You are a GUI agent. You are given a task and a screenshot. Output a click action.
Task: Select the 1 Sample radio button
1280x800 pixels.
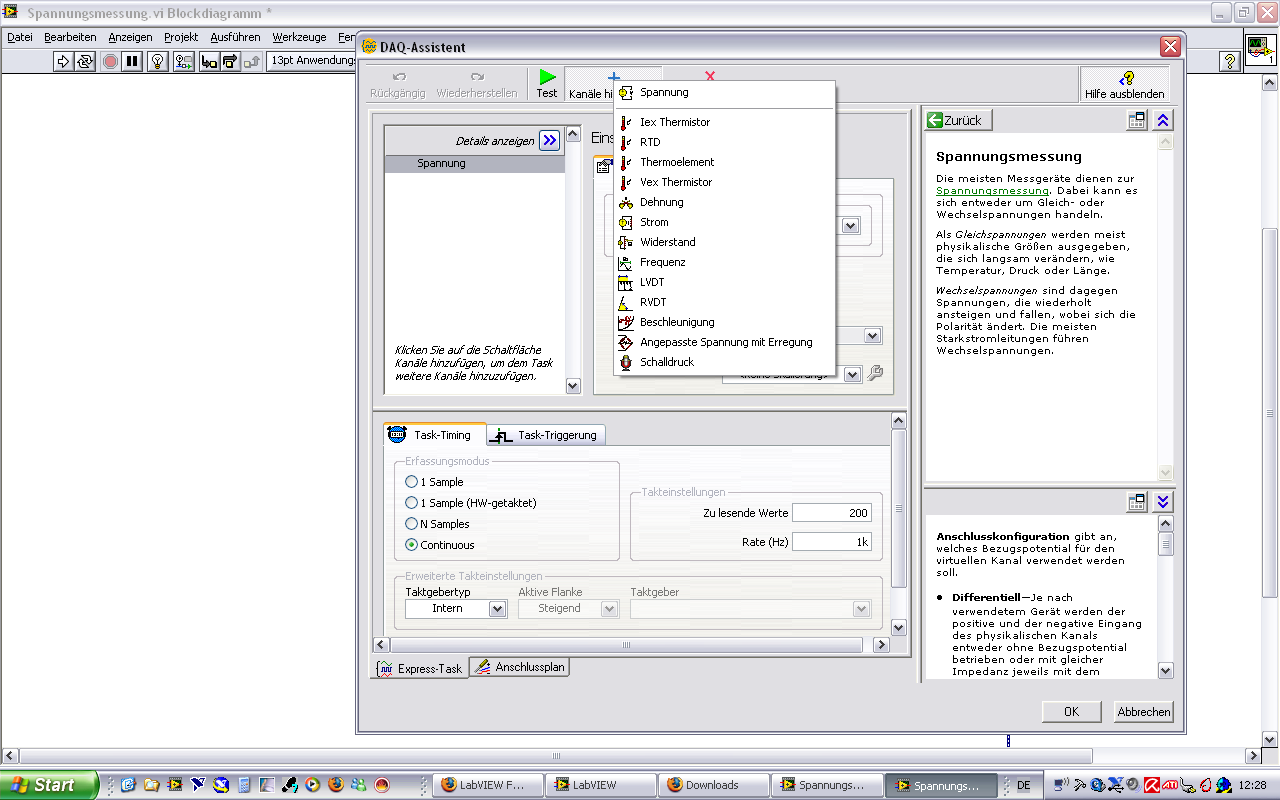pos(411,482)
